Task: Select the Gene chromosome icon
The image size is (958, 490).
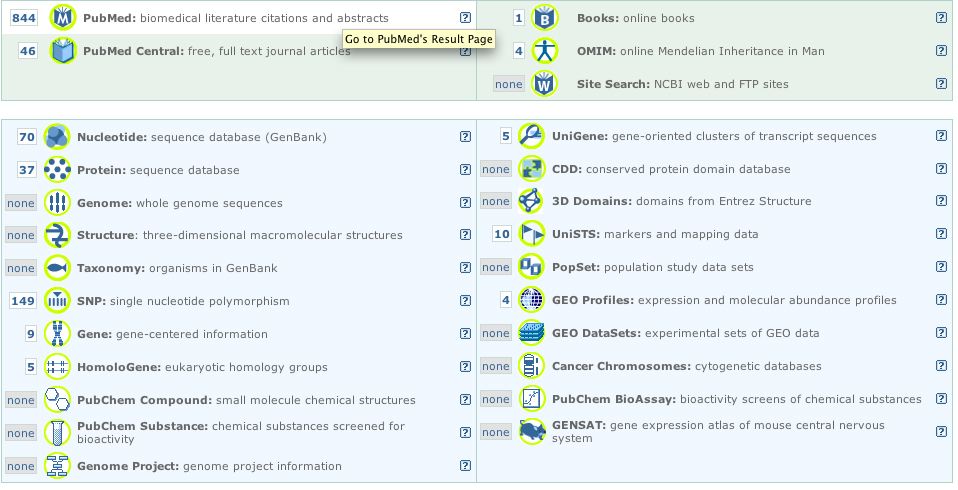Action: tap(57, 334)
